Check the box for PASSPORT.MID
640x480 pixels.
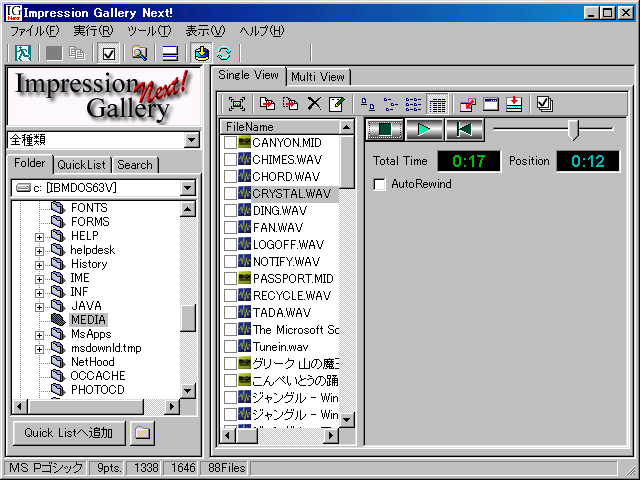pos(230,278)
